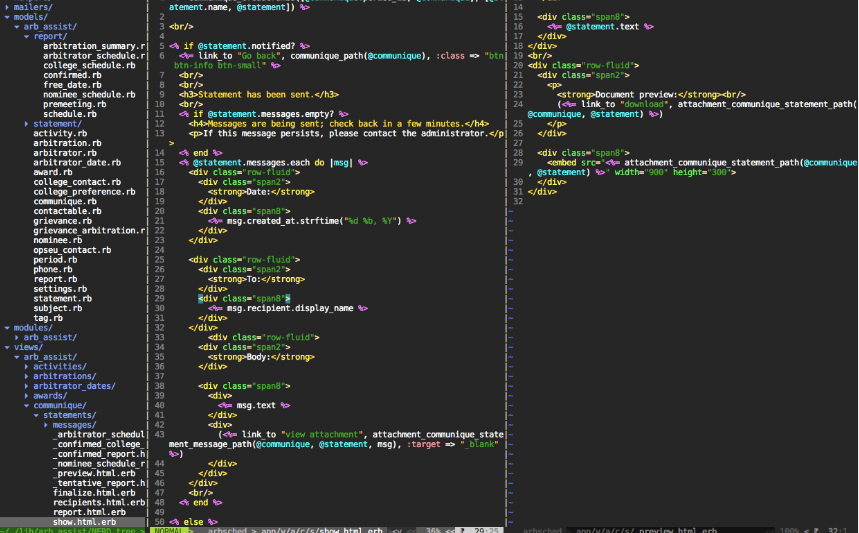Click '<strong>Body:</strong>' on line 35

coord(261,357)
